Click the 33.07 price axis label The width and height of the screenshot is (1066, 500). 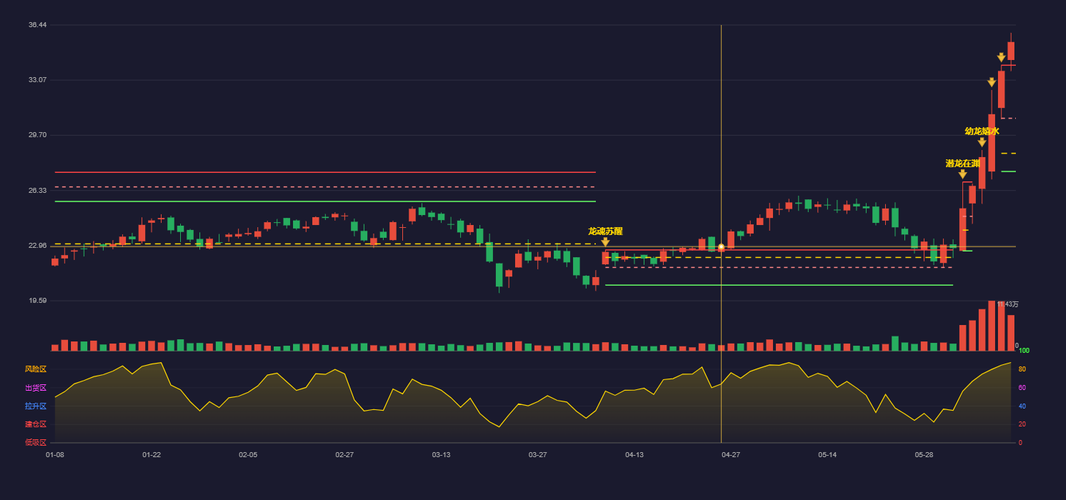coord(37,80)
